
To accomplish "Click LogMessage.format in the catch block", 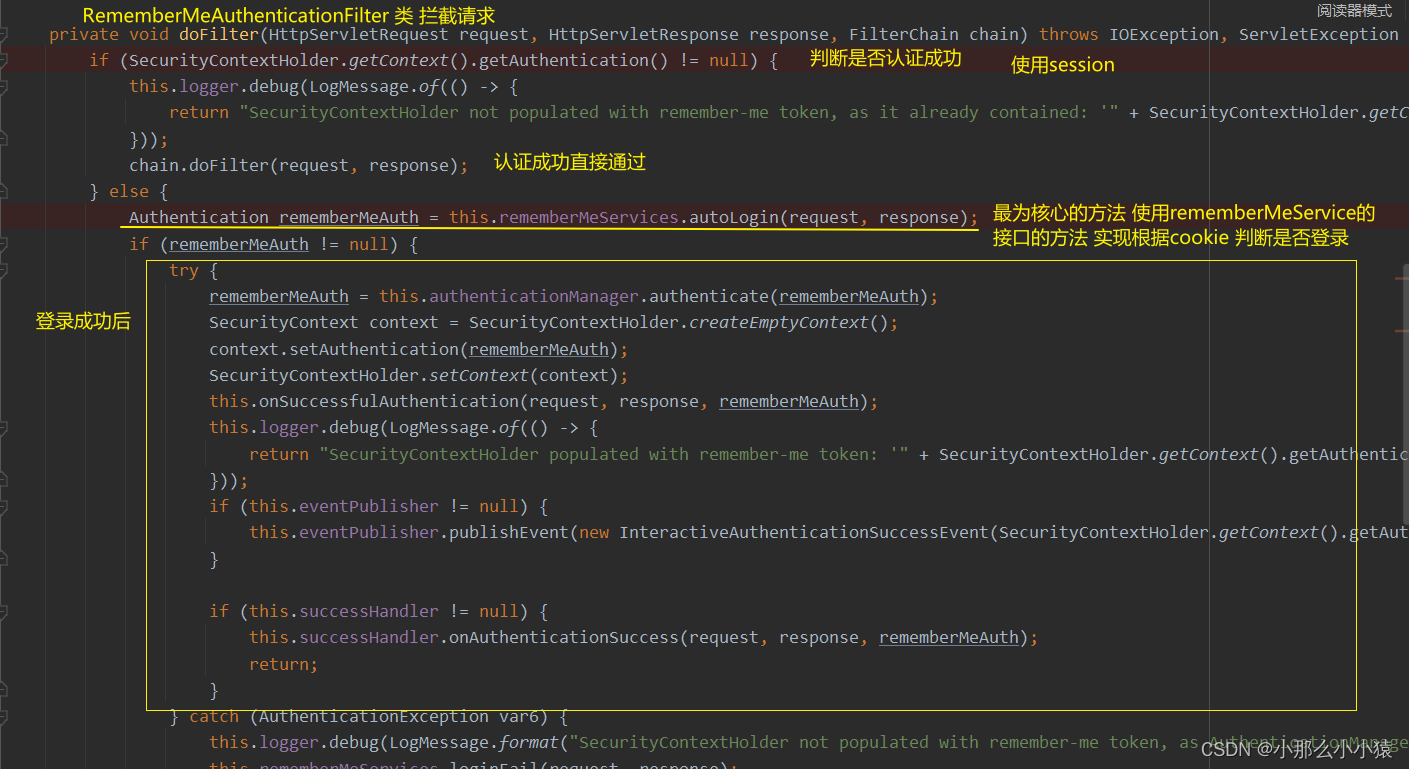I will pyautogui.click(x=474, y=742).
